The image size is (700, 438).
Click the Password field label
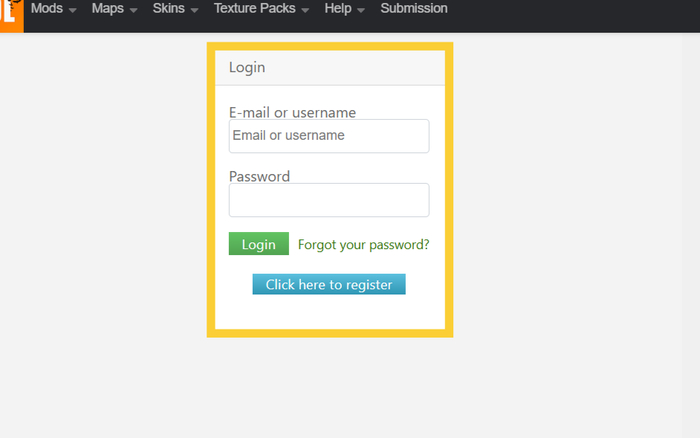pyautogui.click(x=259, y=177)
